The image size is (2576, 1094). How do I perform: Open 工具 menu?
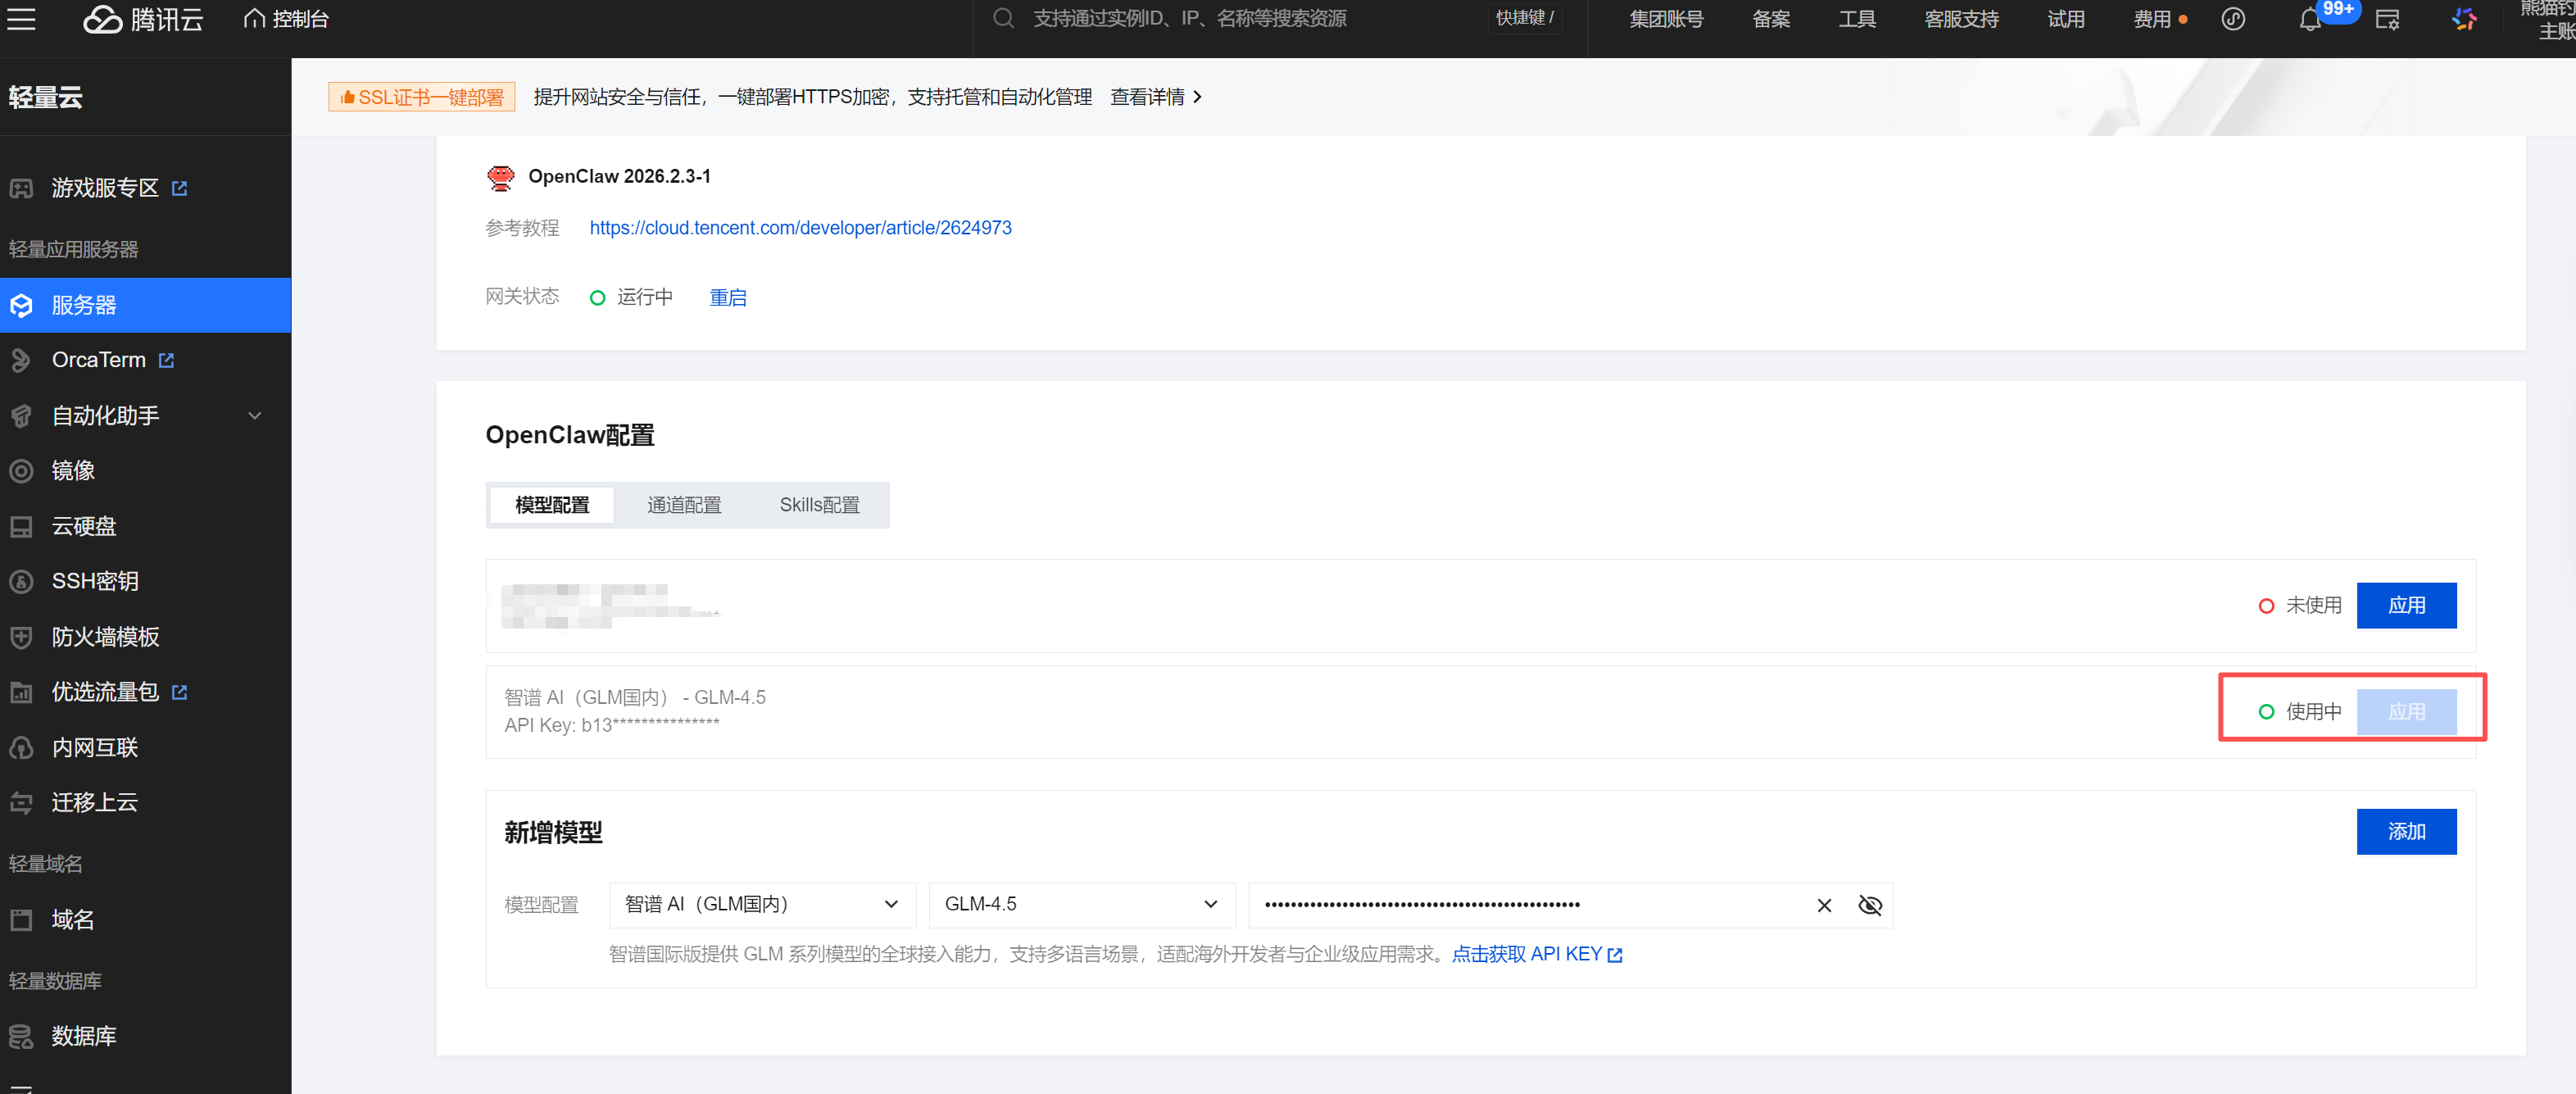[x=1857, y=19]
